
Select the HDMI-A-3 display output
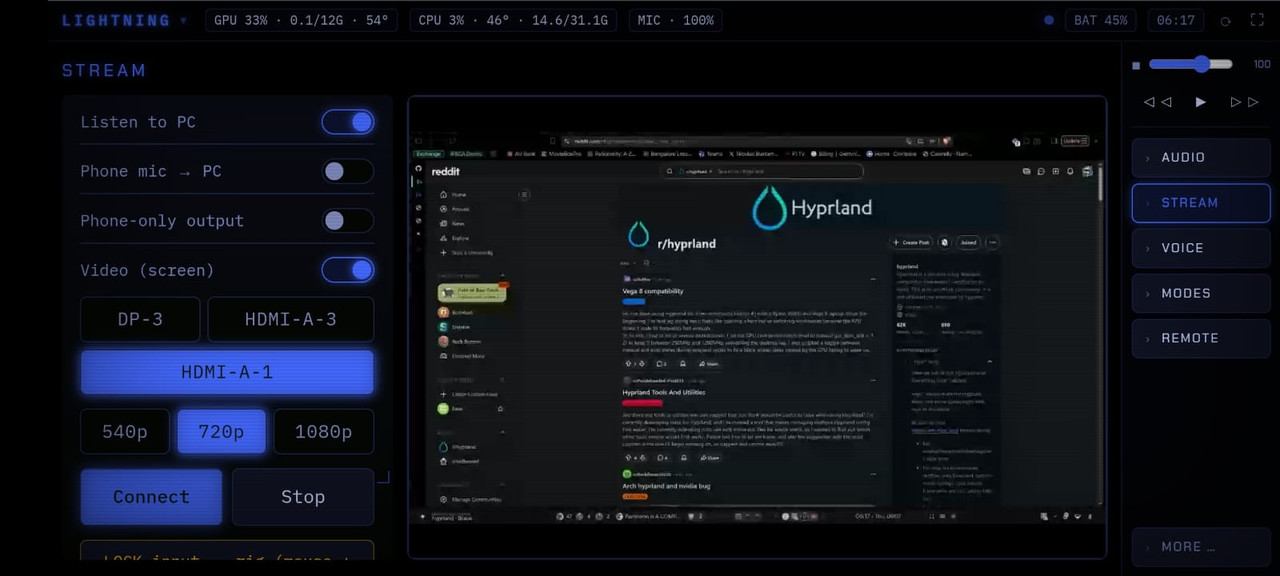tap(291, 319)
